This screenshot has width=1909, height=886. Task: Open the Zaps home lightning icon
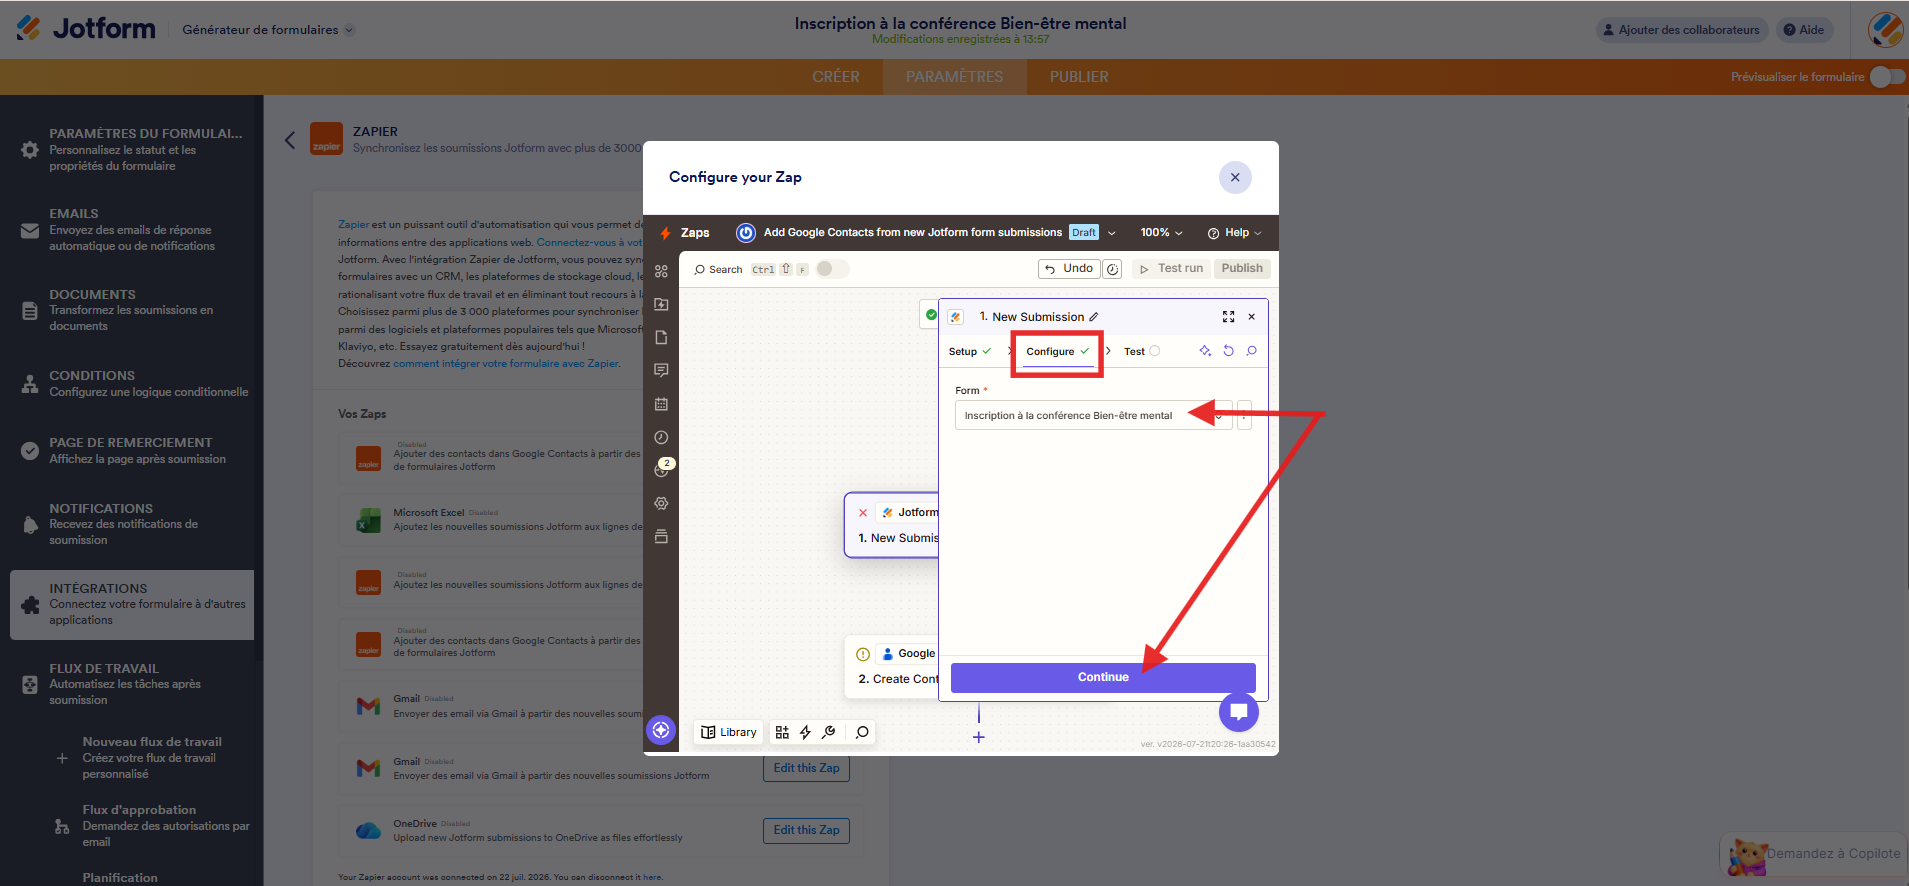click(666, 233)
